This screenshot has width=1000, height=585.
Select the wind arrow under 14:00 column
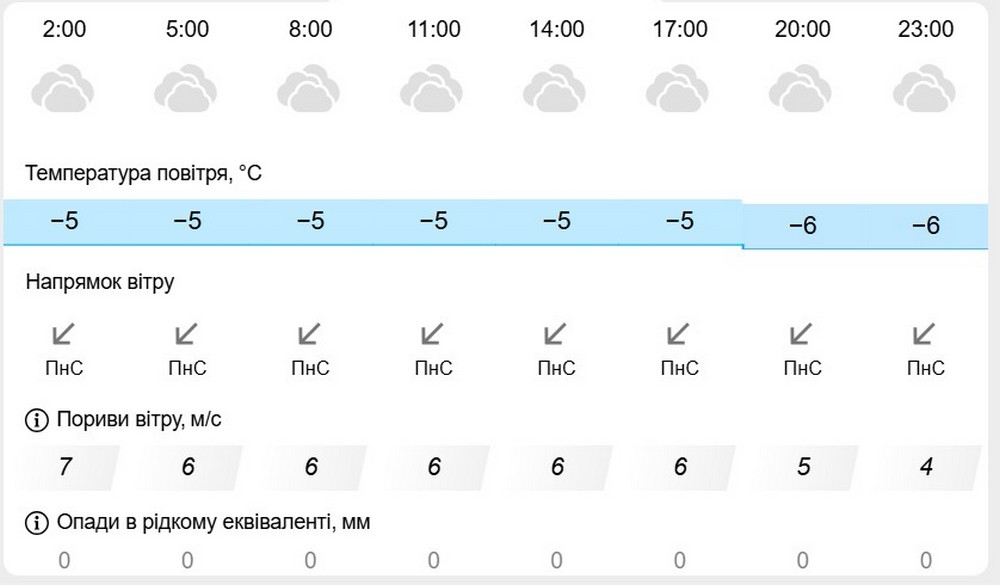(x=556, y=333)
